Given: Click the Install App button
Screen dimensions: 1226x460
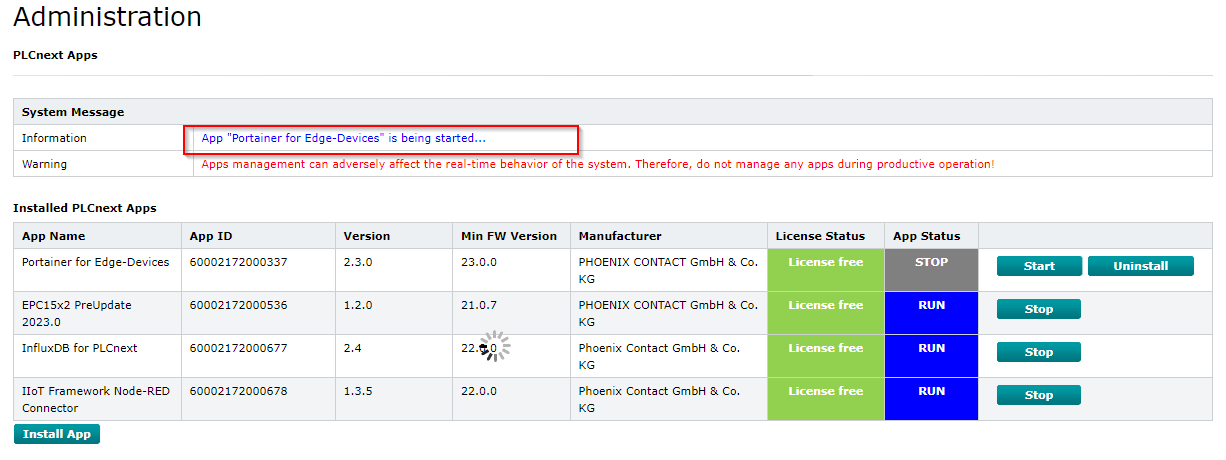Looking at the screenshot, I should click(x=57, y=434).
